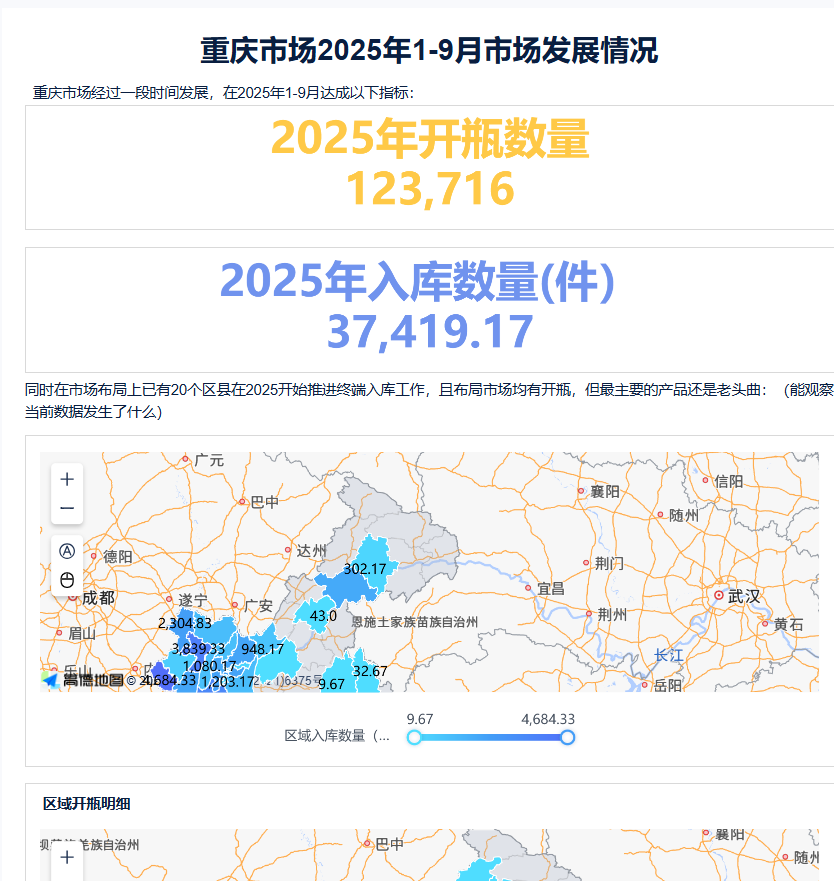
Task: Select the map region labeled 32.67
Action: (369, 670)
